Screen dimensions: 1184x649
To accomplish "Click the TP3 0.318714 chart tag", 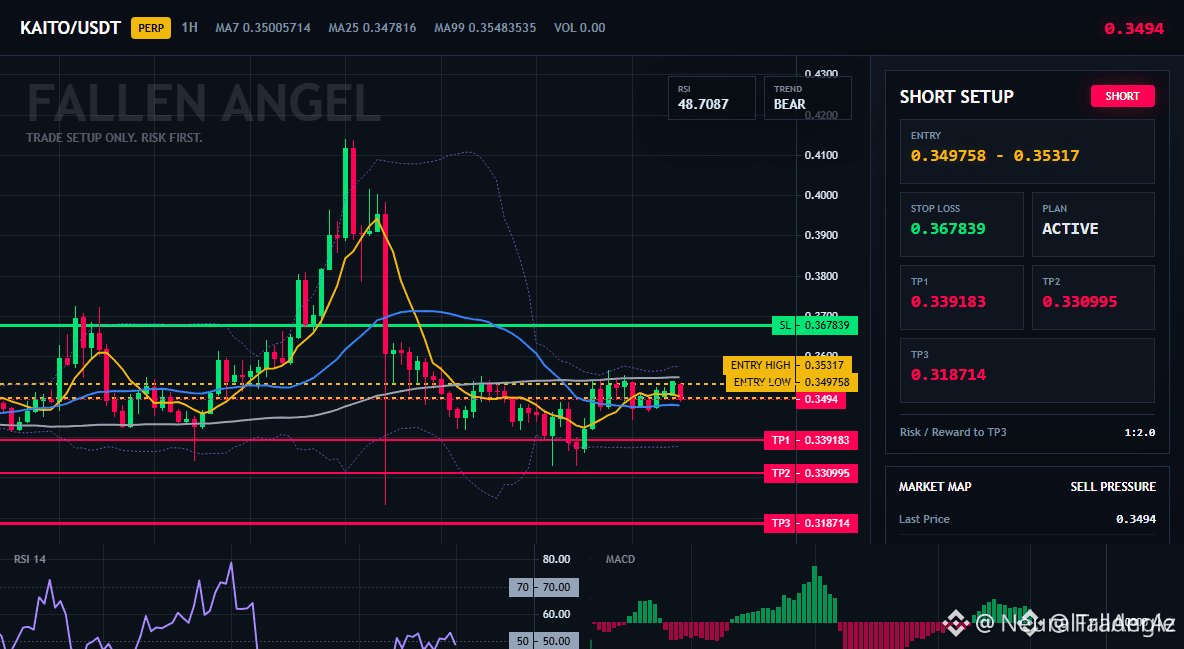I will pos(811,523).
